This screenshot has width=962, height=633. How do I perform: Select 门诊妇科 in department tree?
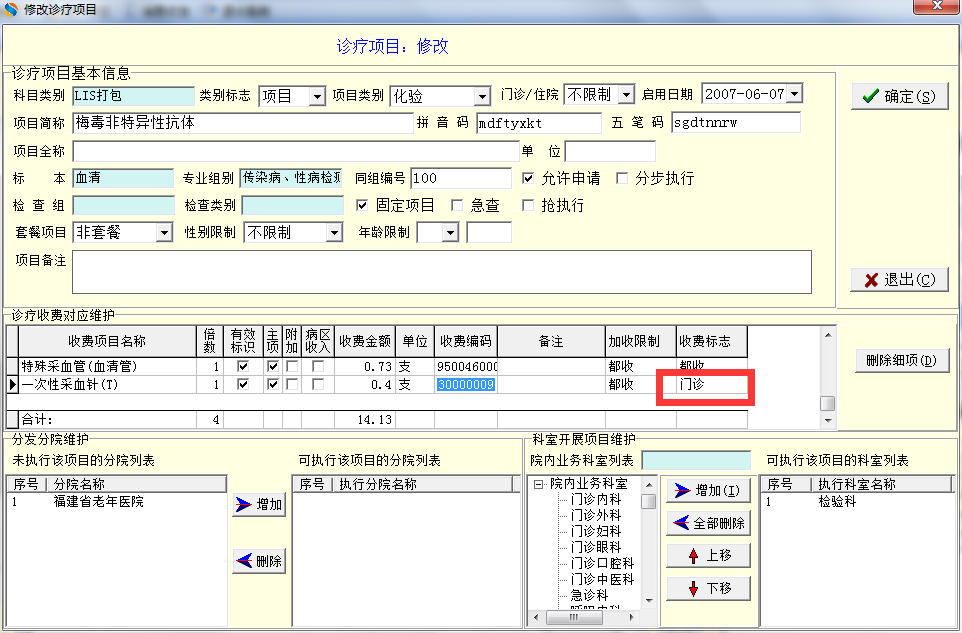(x=595, y=531)
